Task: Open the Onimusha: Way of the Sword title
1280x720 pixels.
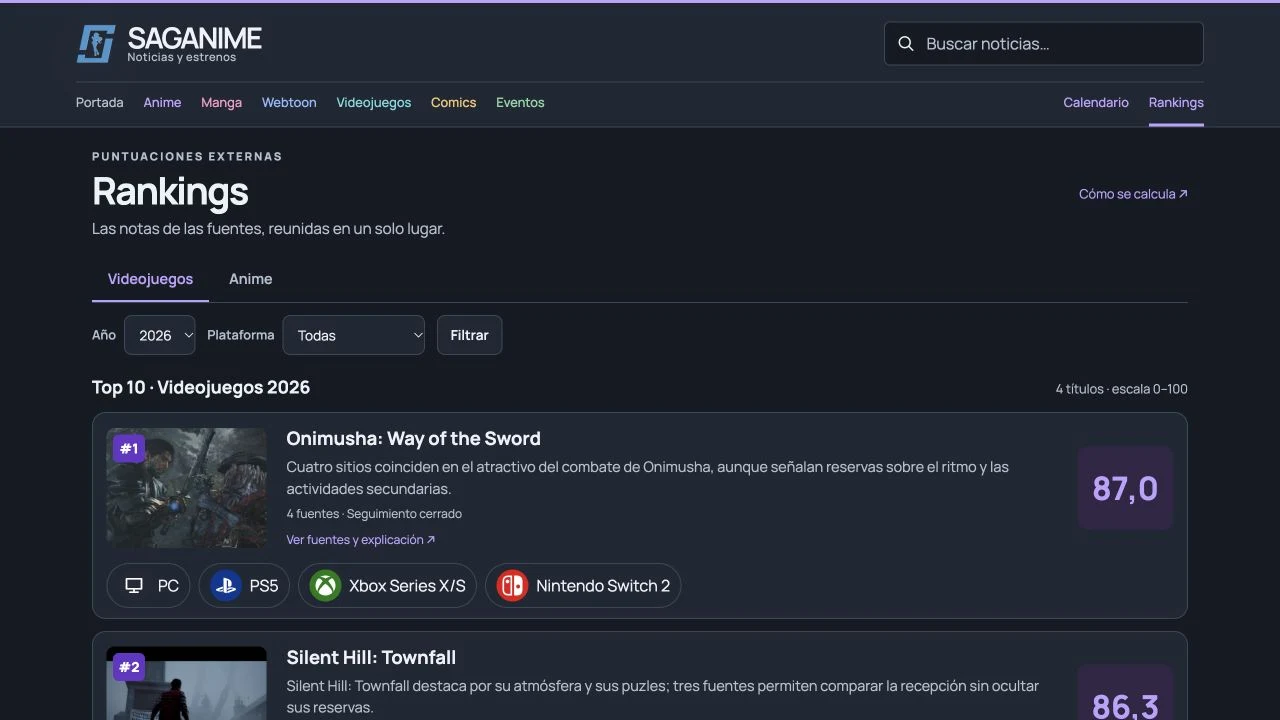Action: 413,439
